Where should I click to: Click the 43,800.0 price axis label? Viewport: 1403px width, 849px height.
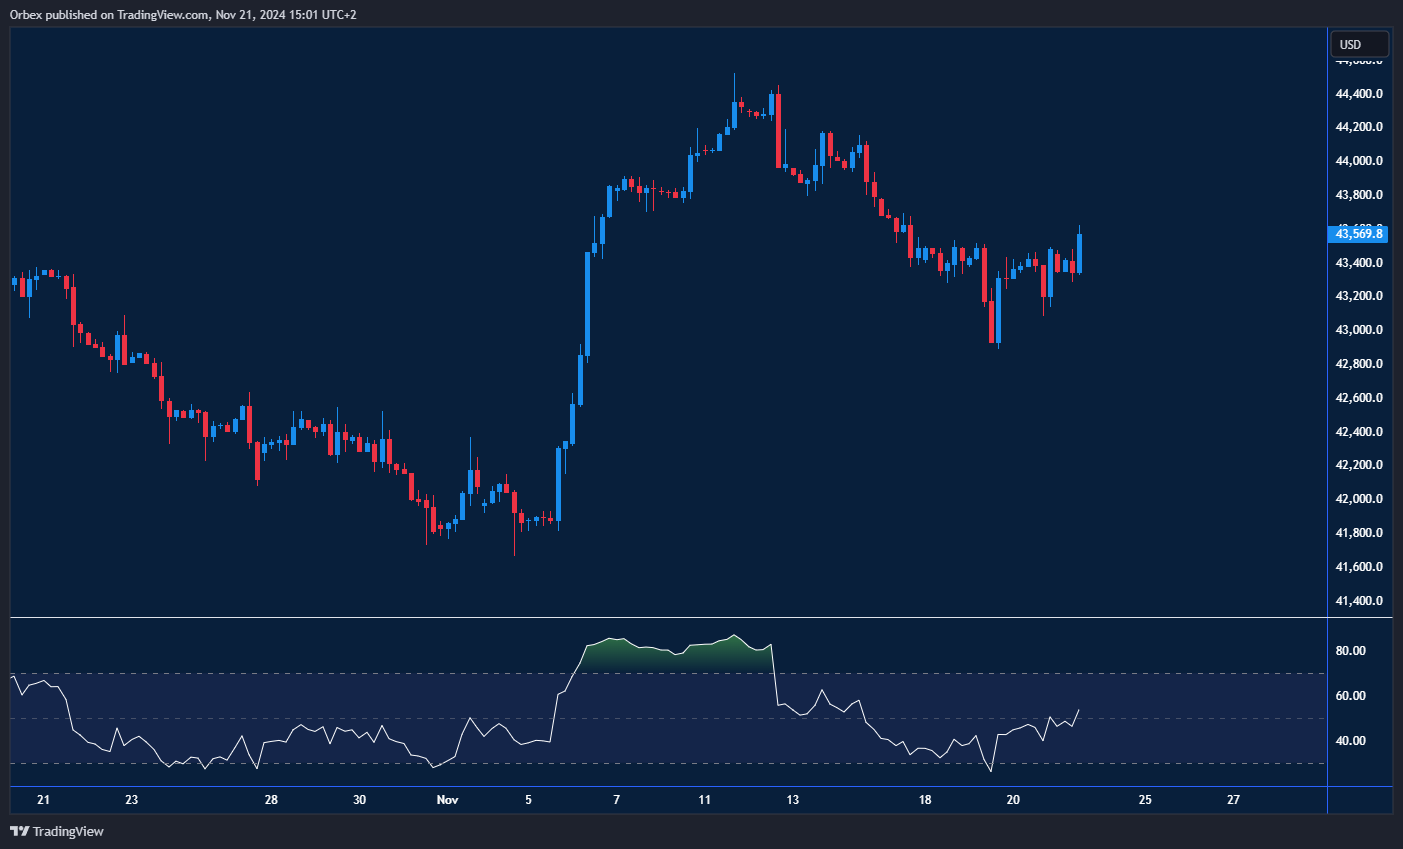(x=1359, y=195)
